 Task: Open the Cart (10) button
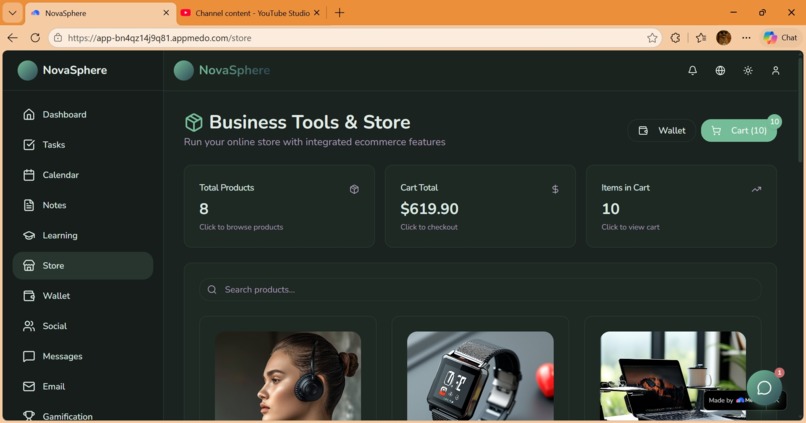[x=739, y=131]
